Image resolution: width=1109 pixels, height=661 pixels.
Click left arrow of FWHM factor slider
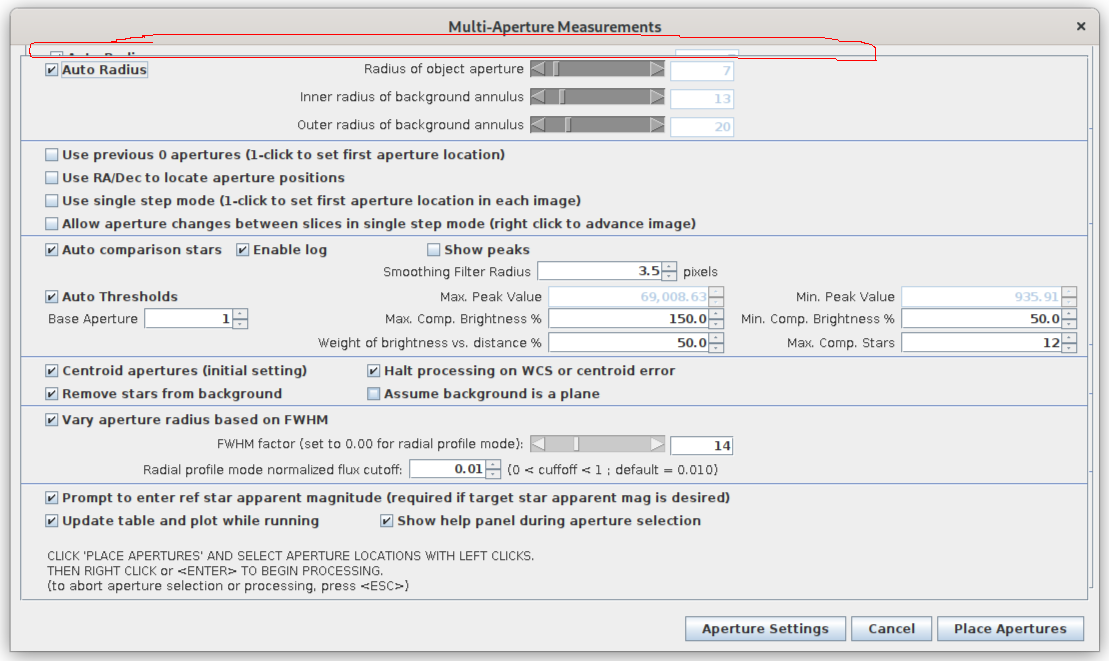[537, 444]
